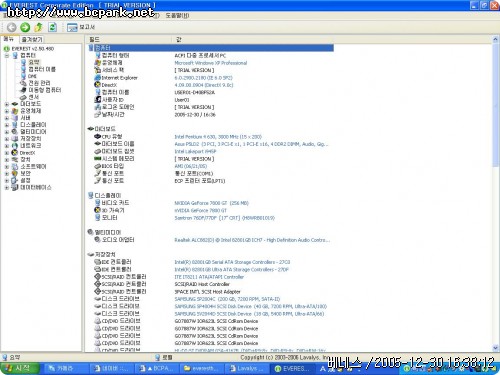The height and width of the screenshot is (375, 500).
Task: Collapse the 컴퓨터 tree node
Action: click(7, 55)
